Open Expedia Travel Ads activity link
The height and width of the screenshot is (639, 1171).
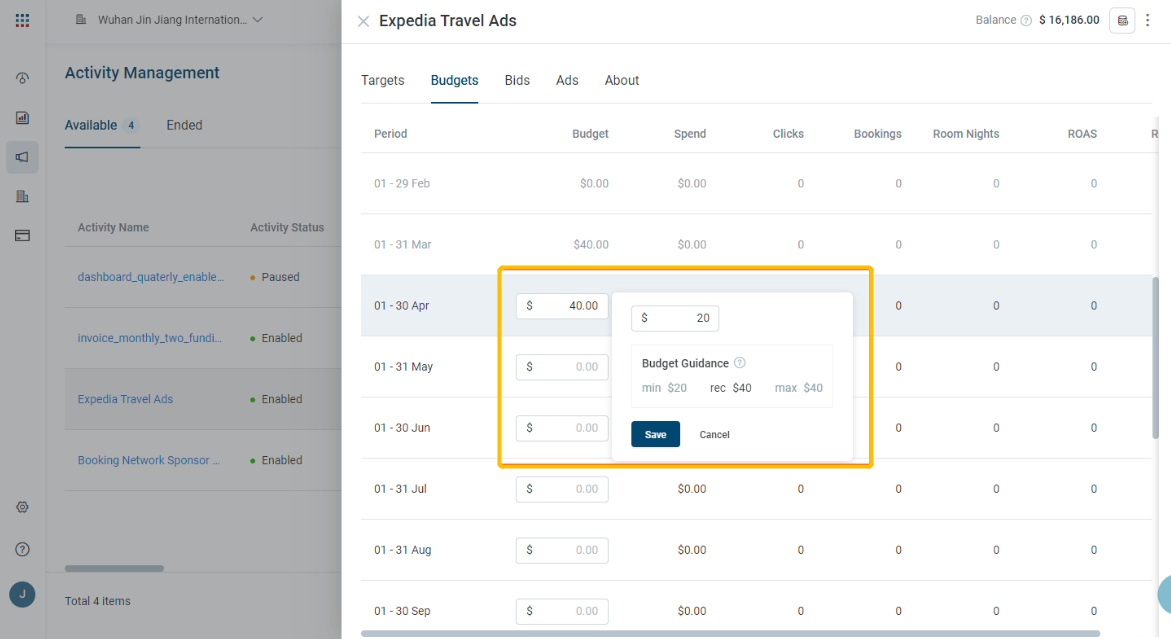coord(125,399)
